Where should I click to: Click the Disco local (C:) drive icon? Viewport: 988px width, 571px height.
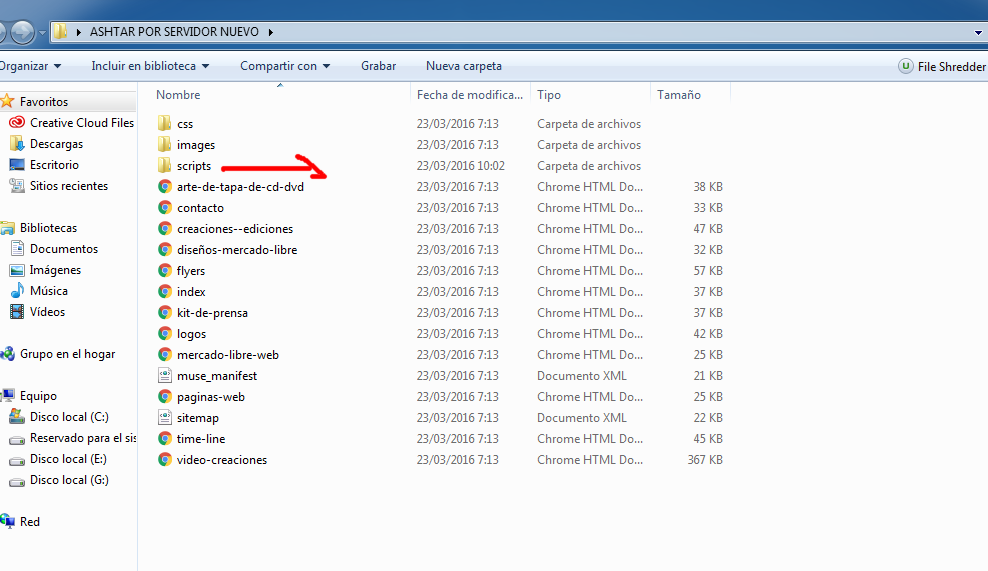17,417
